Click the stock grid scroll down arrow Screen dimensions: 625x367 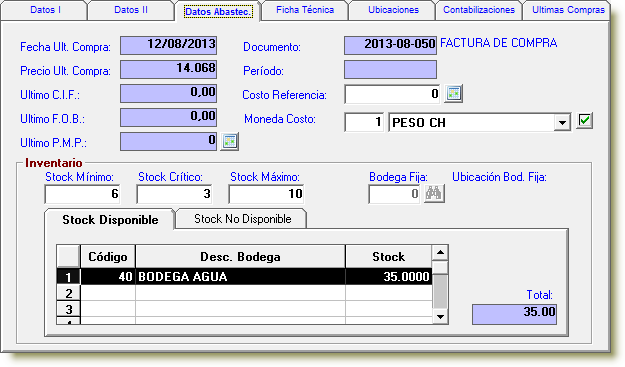tap(440, 317)
